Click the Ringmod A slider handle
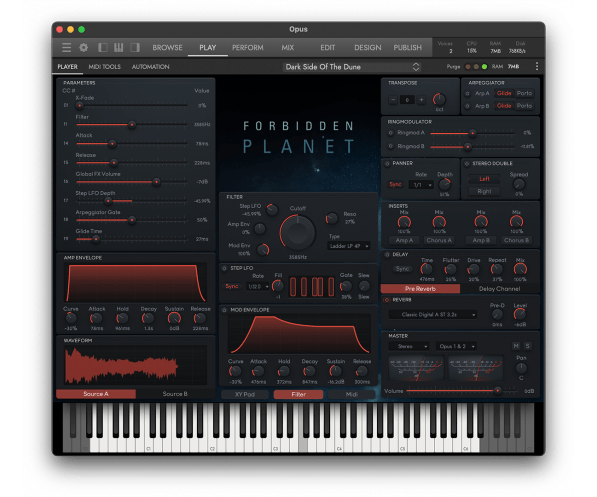The image size is (597, 497). [472, 133]
